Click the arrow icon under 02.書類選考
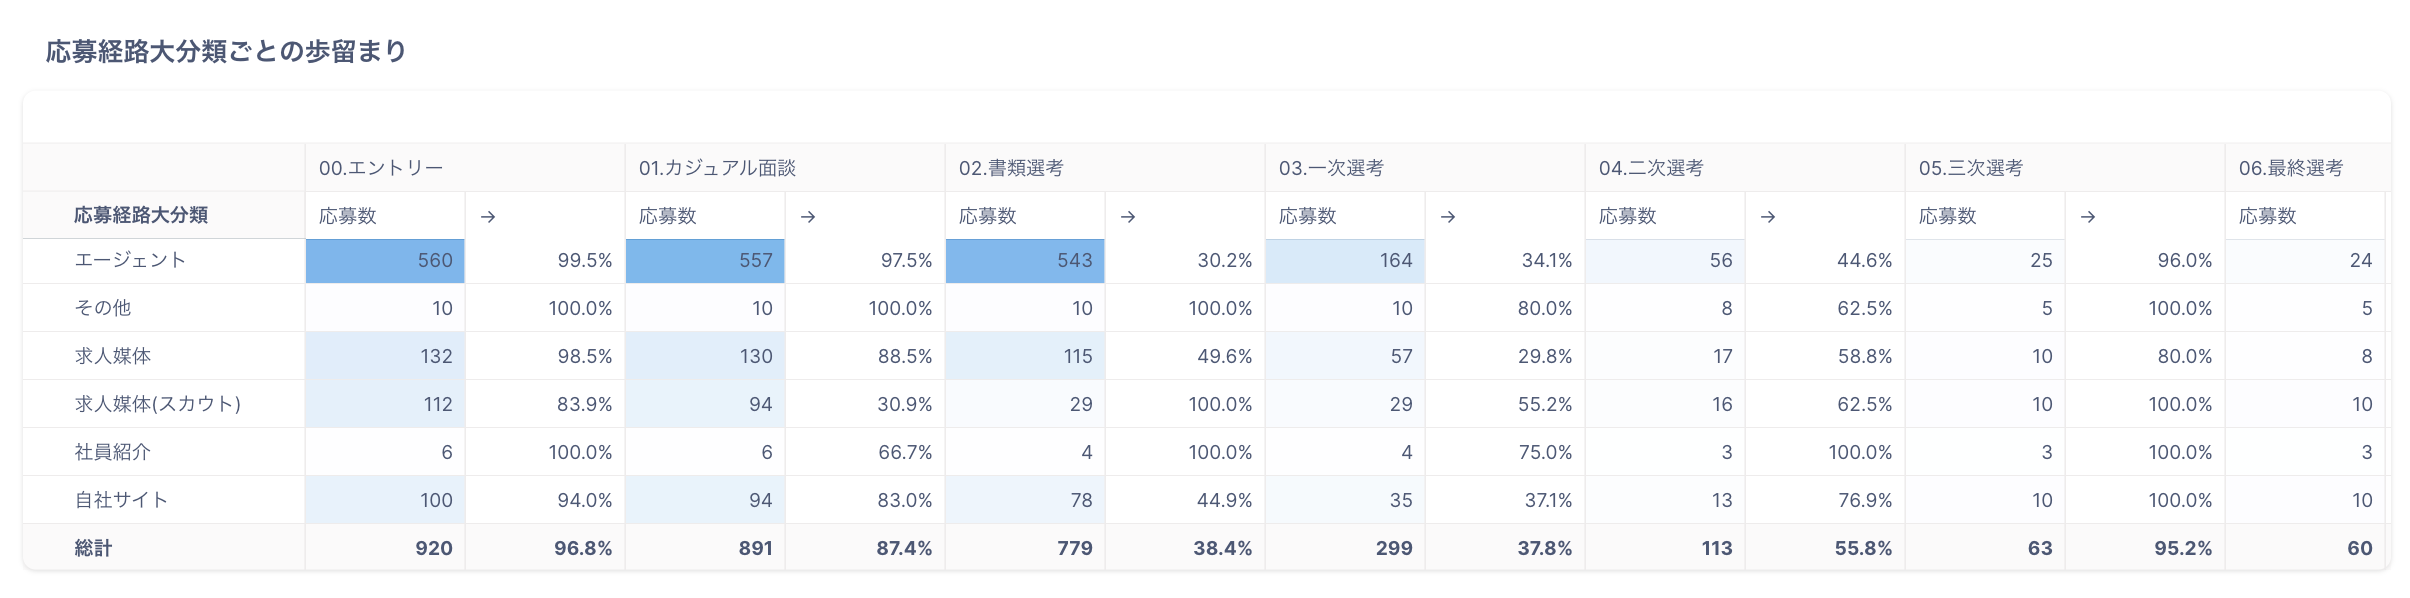The height and width of the screenshot is (598, 2410). tap(1128, 216)
